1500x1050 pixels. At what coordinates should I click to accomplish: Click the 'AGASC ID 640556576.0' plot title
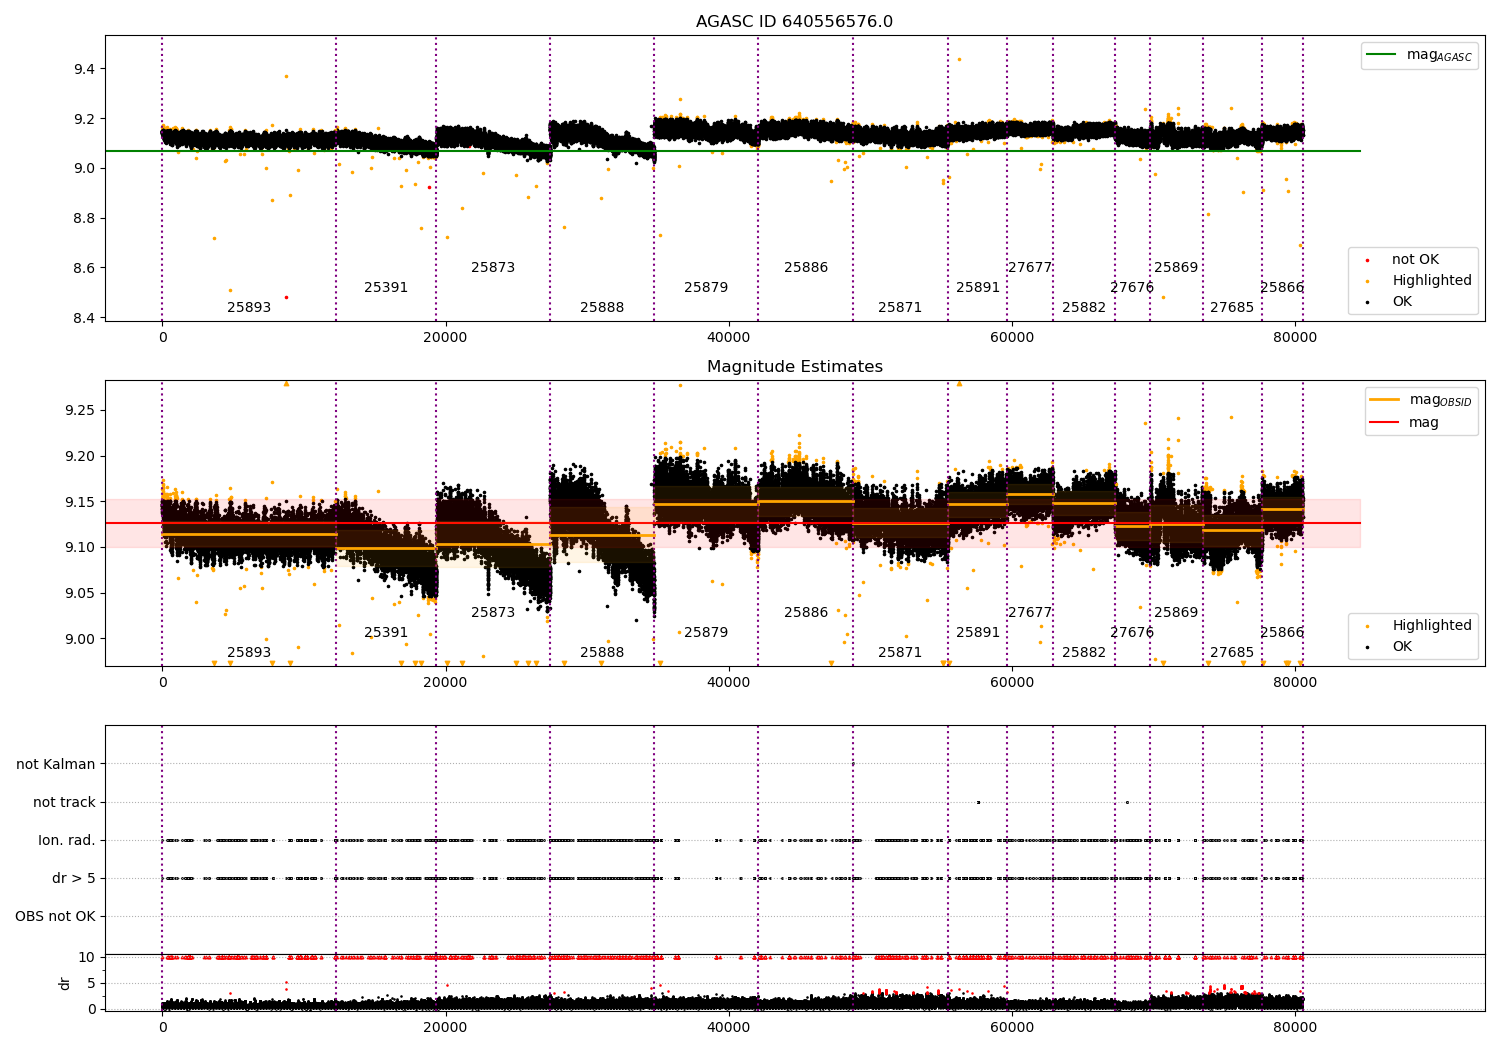pyautogui.click(x=794, y=22)
